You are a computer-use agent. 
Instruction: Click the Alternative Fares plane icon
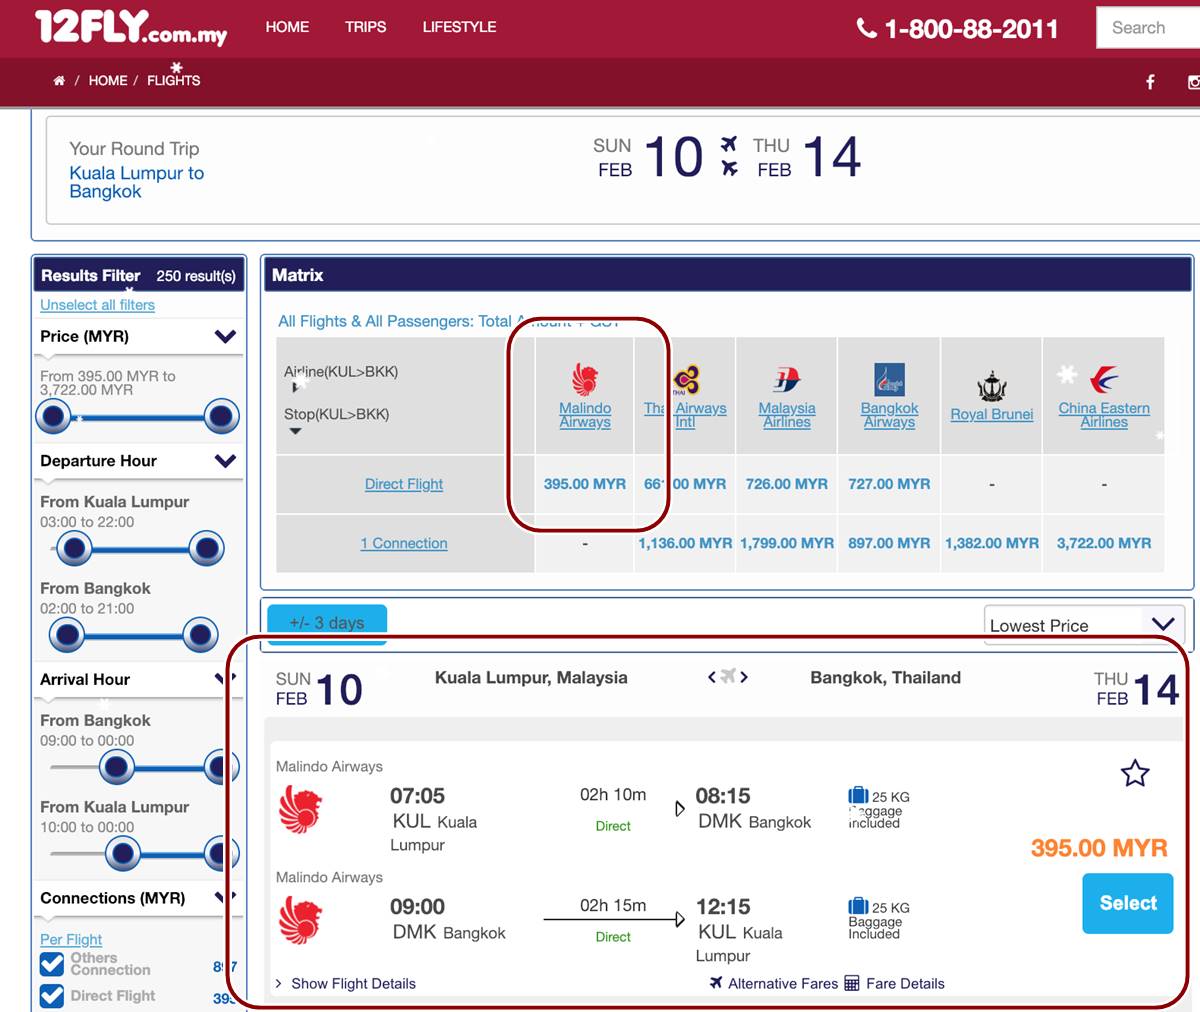716,983
